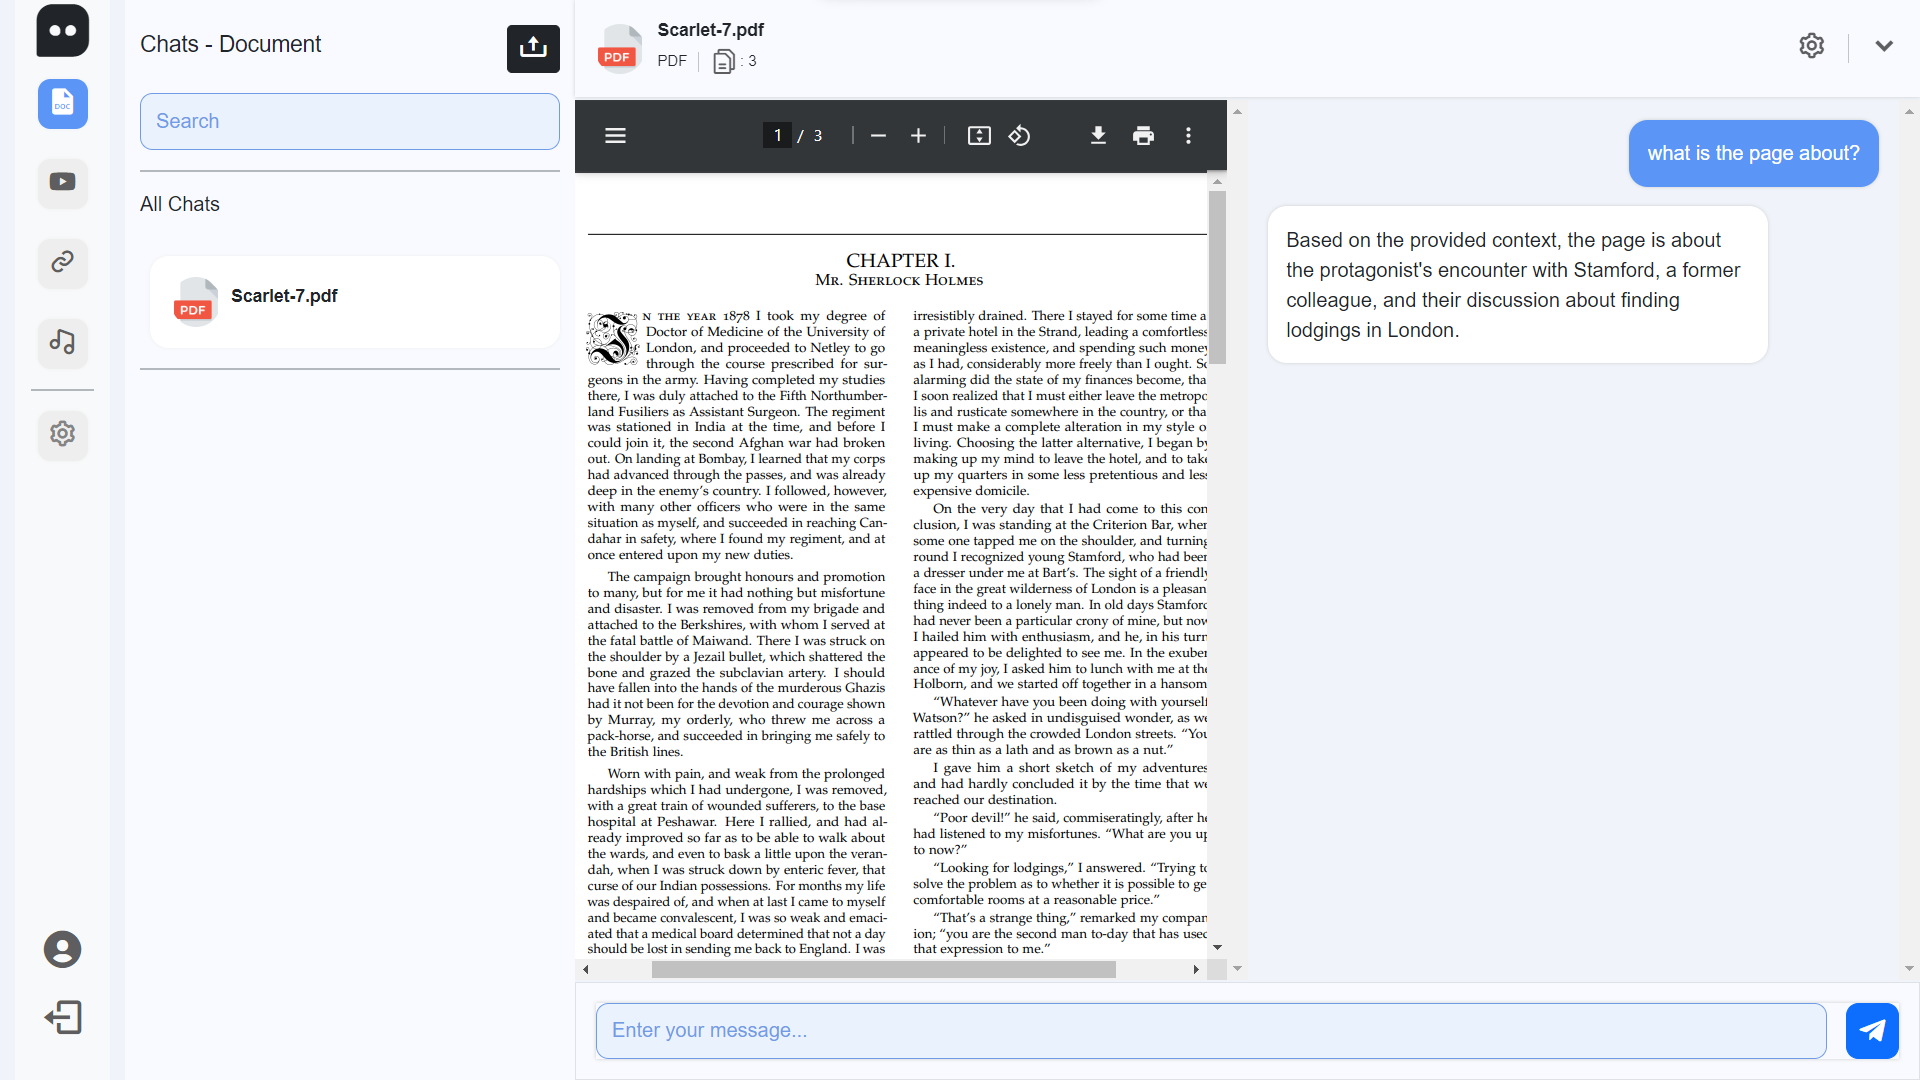Open the user profile avatar

tap(63, 949)
